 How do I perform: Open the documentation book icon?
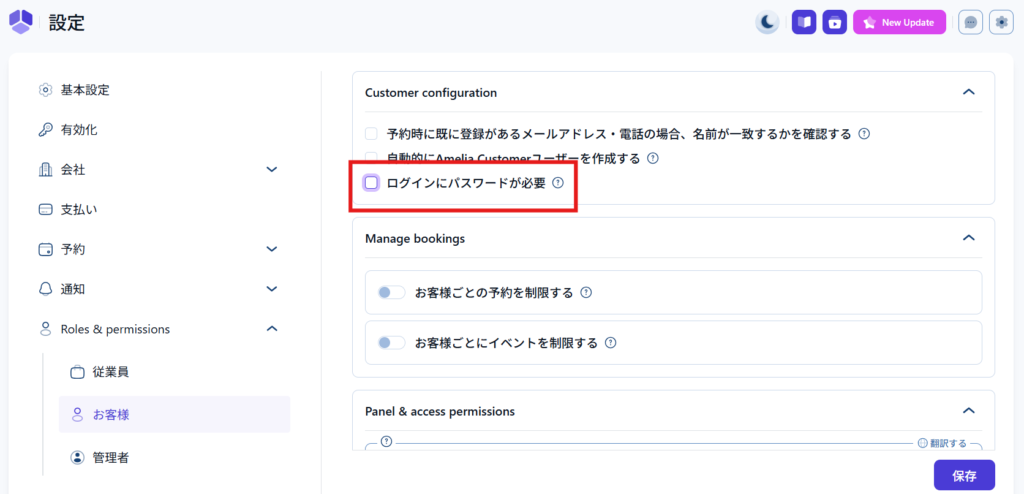[804, 22]
